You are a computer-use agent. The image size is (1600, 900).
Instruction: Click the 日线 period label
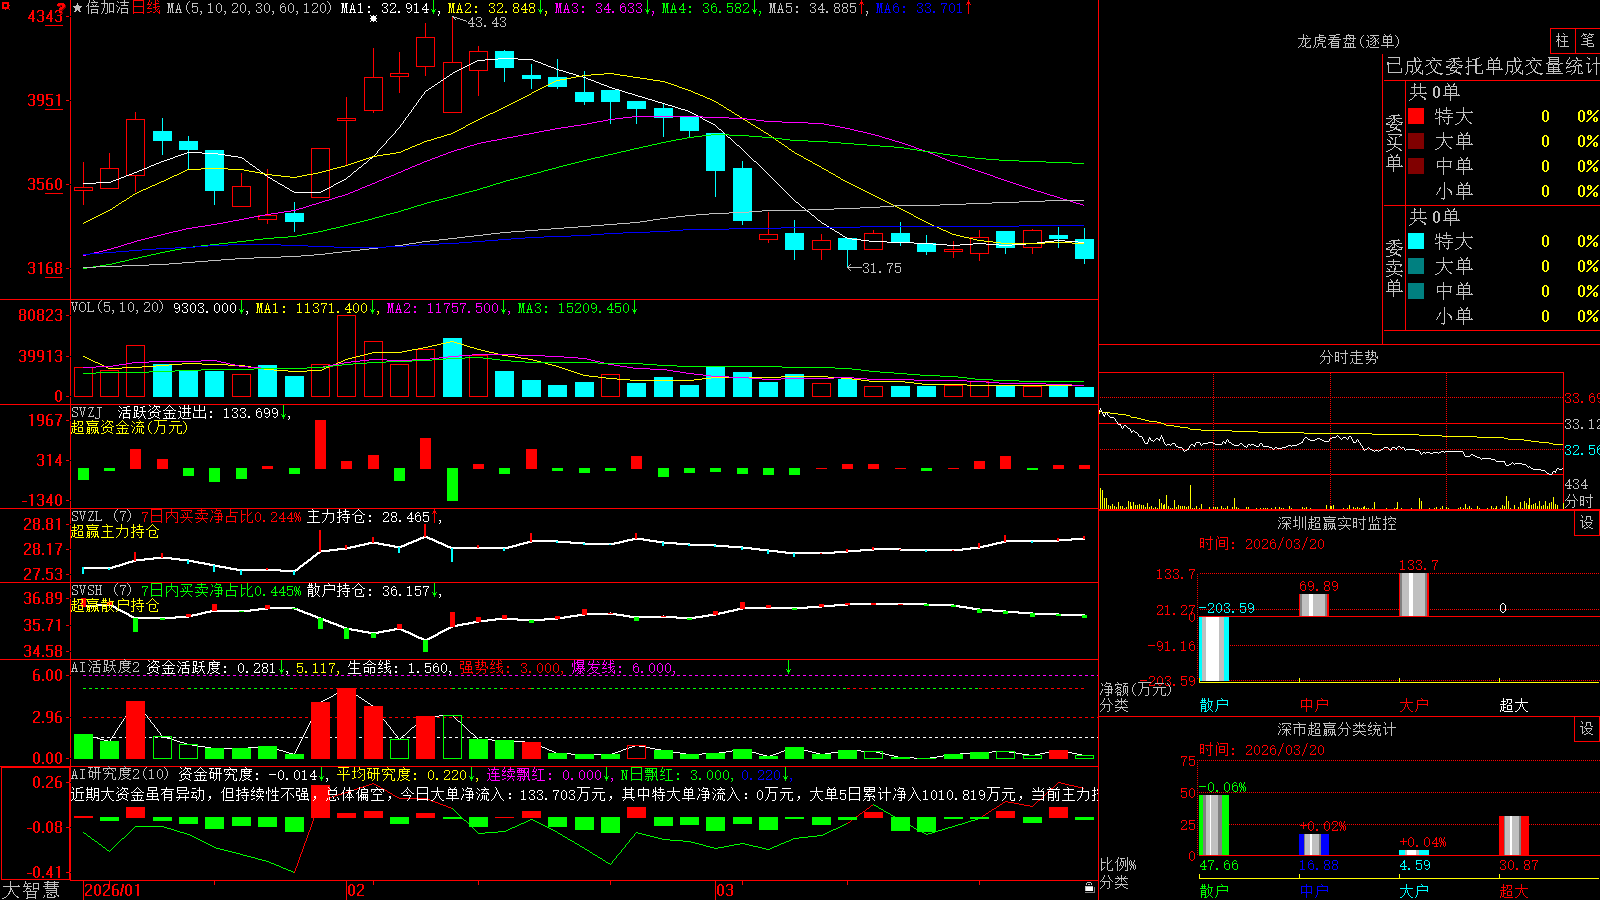146,8
